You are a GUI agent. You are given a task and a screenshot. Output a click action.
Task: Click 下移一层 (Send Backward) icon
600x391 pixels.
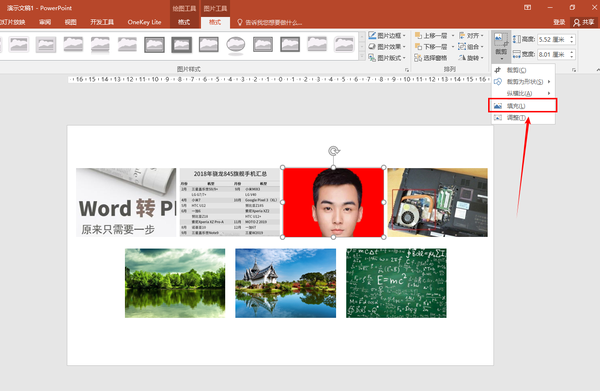pos(418,47)
